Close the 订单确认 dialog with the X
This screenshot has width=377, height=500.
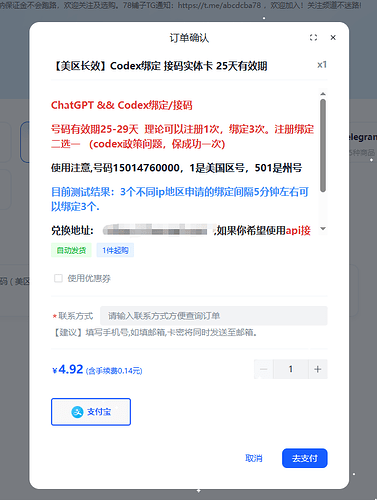click(x=333, y=38)
